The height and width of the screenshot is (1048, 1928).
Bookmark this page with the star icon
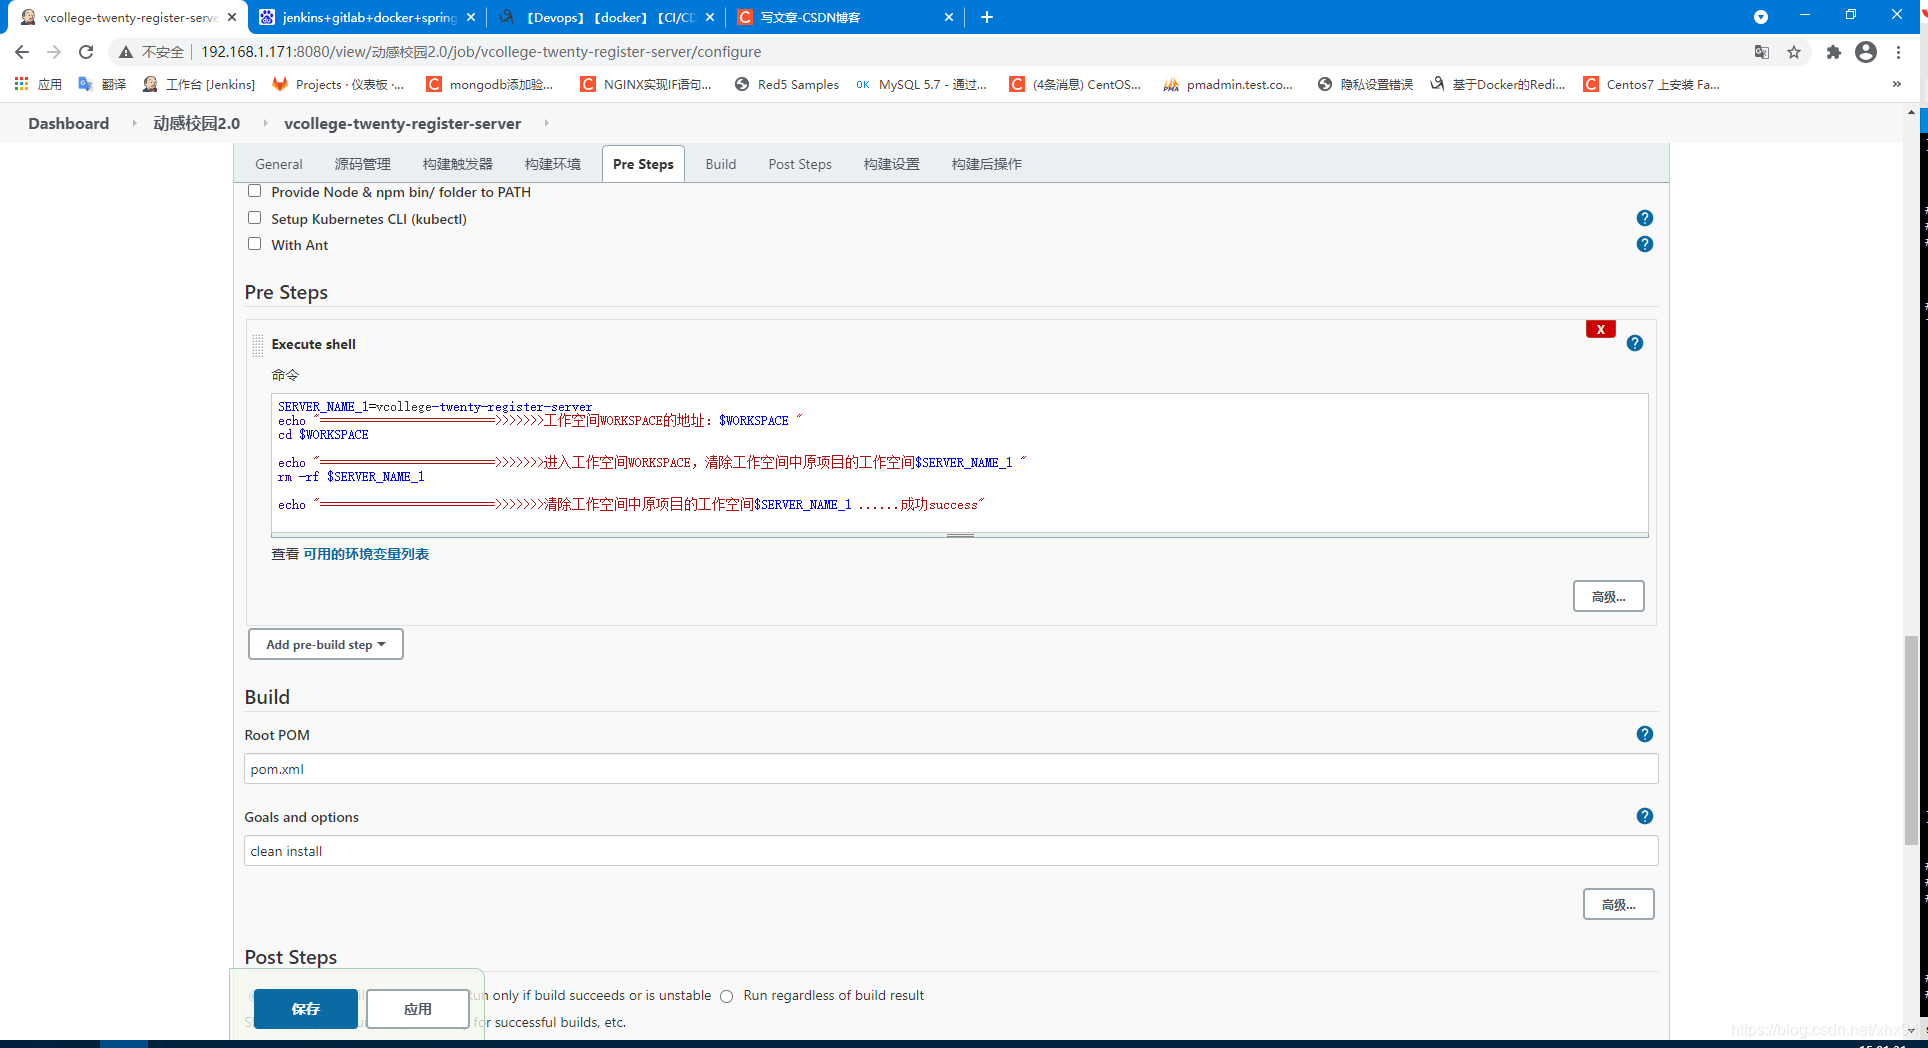[1794, 52]
